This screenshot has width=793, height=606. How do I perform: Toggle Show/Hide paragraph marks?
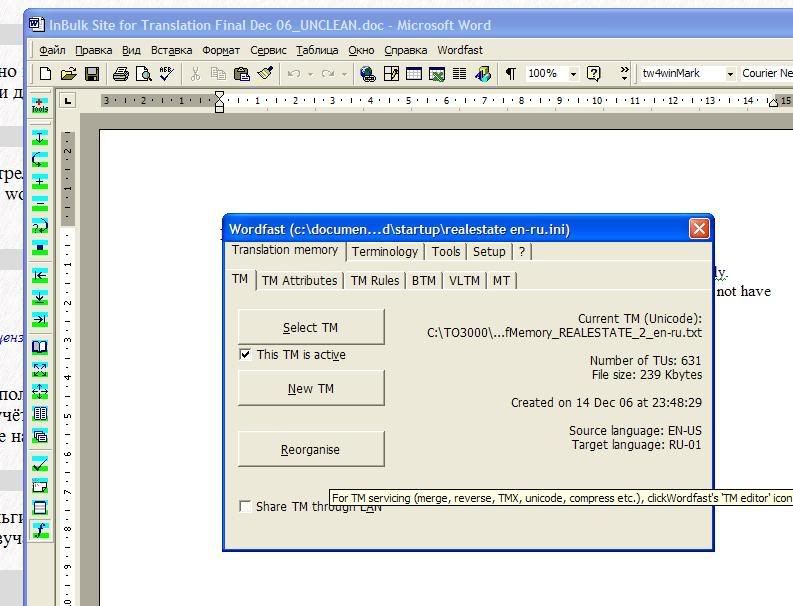[x=511, y=74]
